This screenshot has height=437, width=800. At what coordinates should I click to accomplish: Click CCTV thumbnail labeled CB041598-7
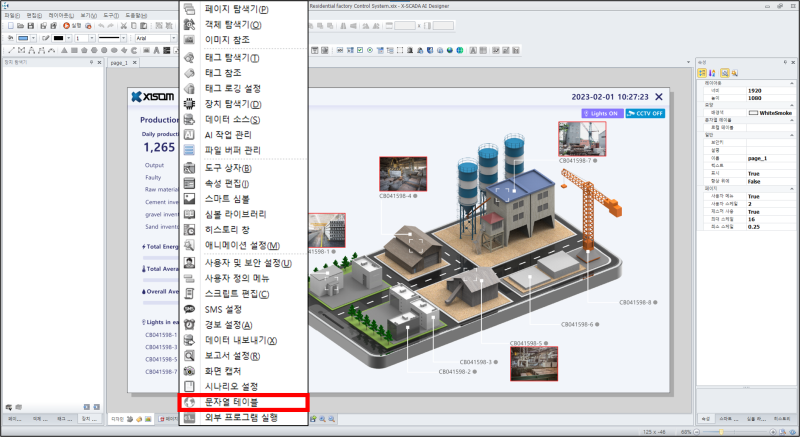coord(582,139)
